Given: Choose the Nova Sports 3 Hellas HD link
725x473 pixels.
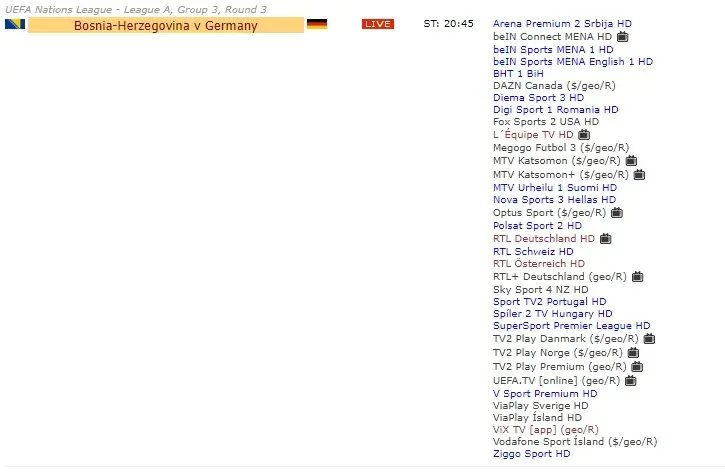Looking at the screenshot, I should pos(554,199).
